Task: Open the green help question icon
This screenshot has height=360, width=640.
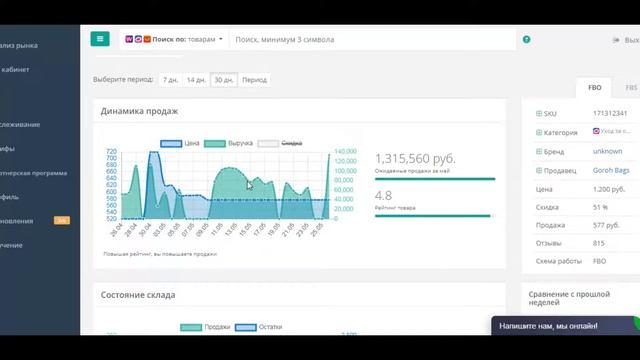Action: [x=527, y=40]
